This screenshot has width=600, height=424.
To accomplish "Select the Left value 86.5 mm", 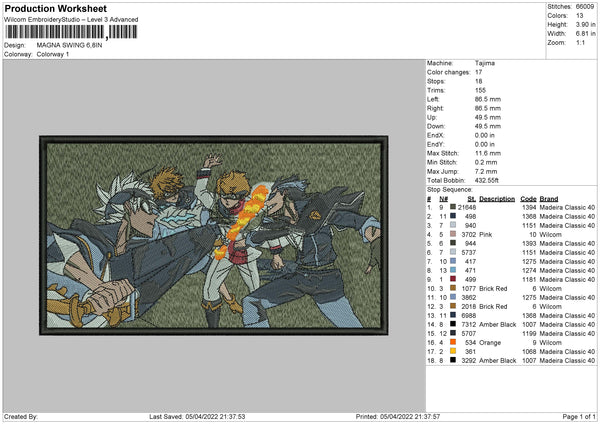I will (488, 99).
